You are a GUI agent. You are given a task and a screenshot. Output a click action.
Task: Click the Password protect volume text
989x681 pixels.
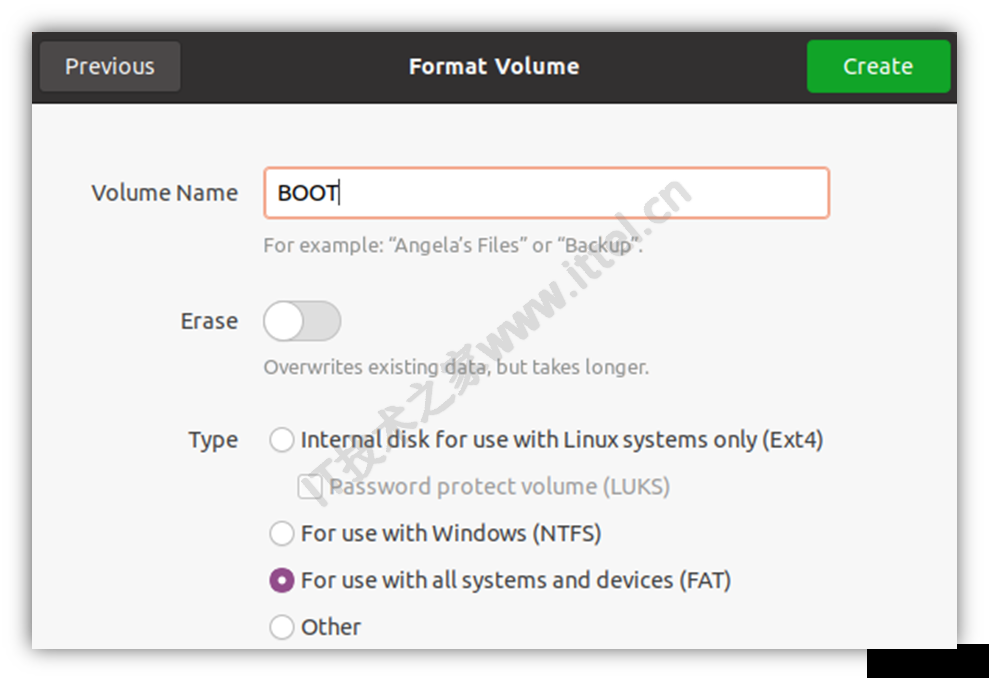click(x=500, y=487)
